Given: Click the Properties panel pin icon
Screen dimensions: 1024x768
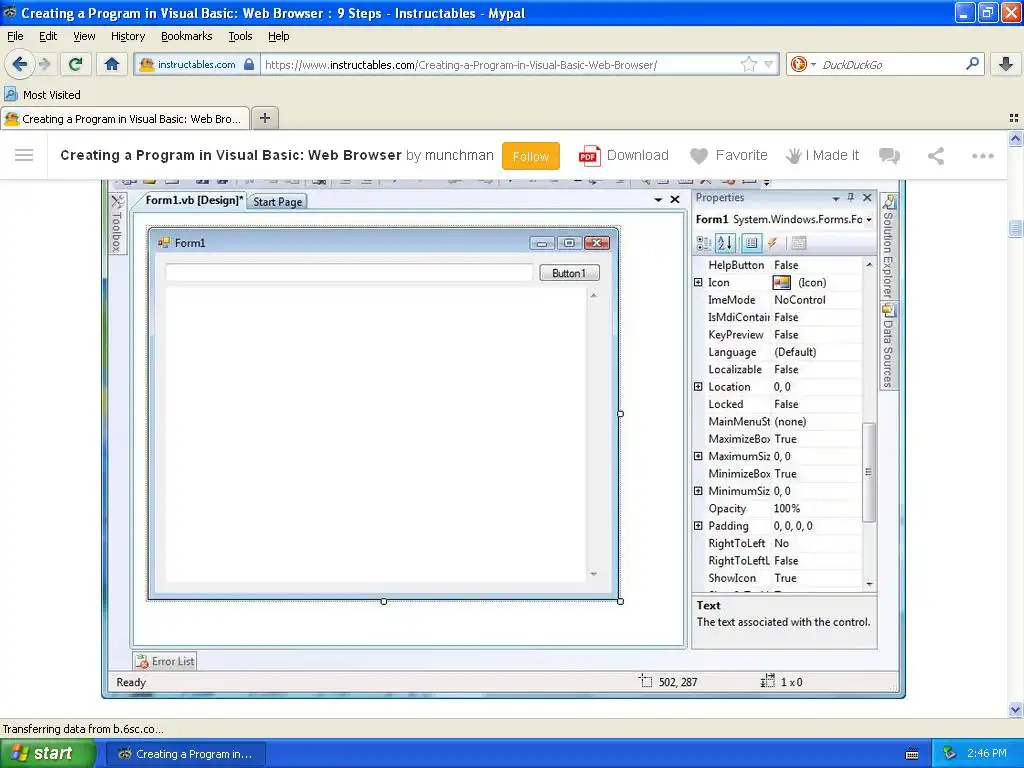Looking at the screenshot, I should coord(850,197).
